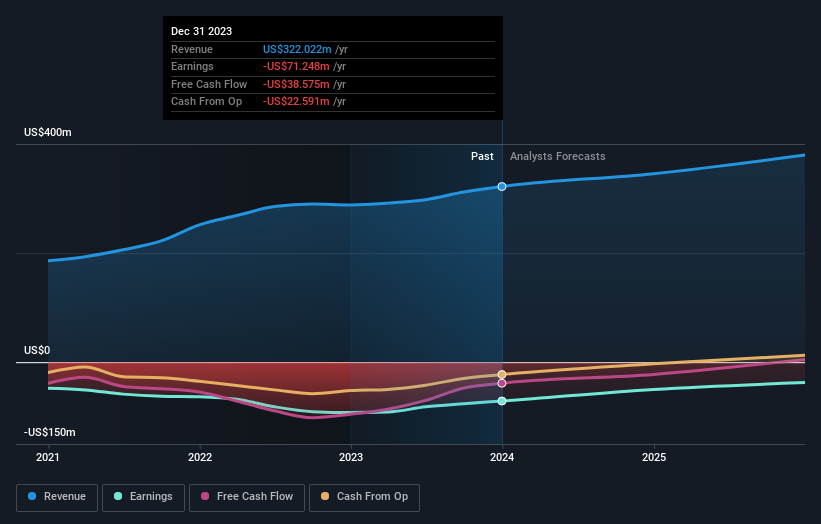Click the Analysts Forecasts label
Viewport: 821px width, 524px height.
coord(558,157)
